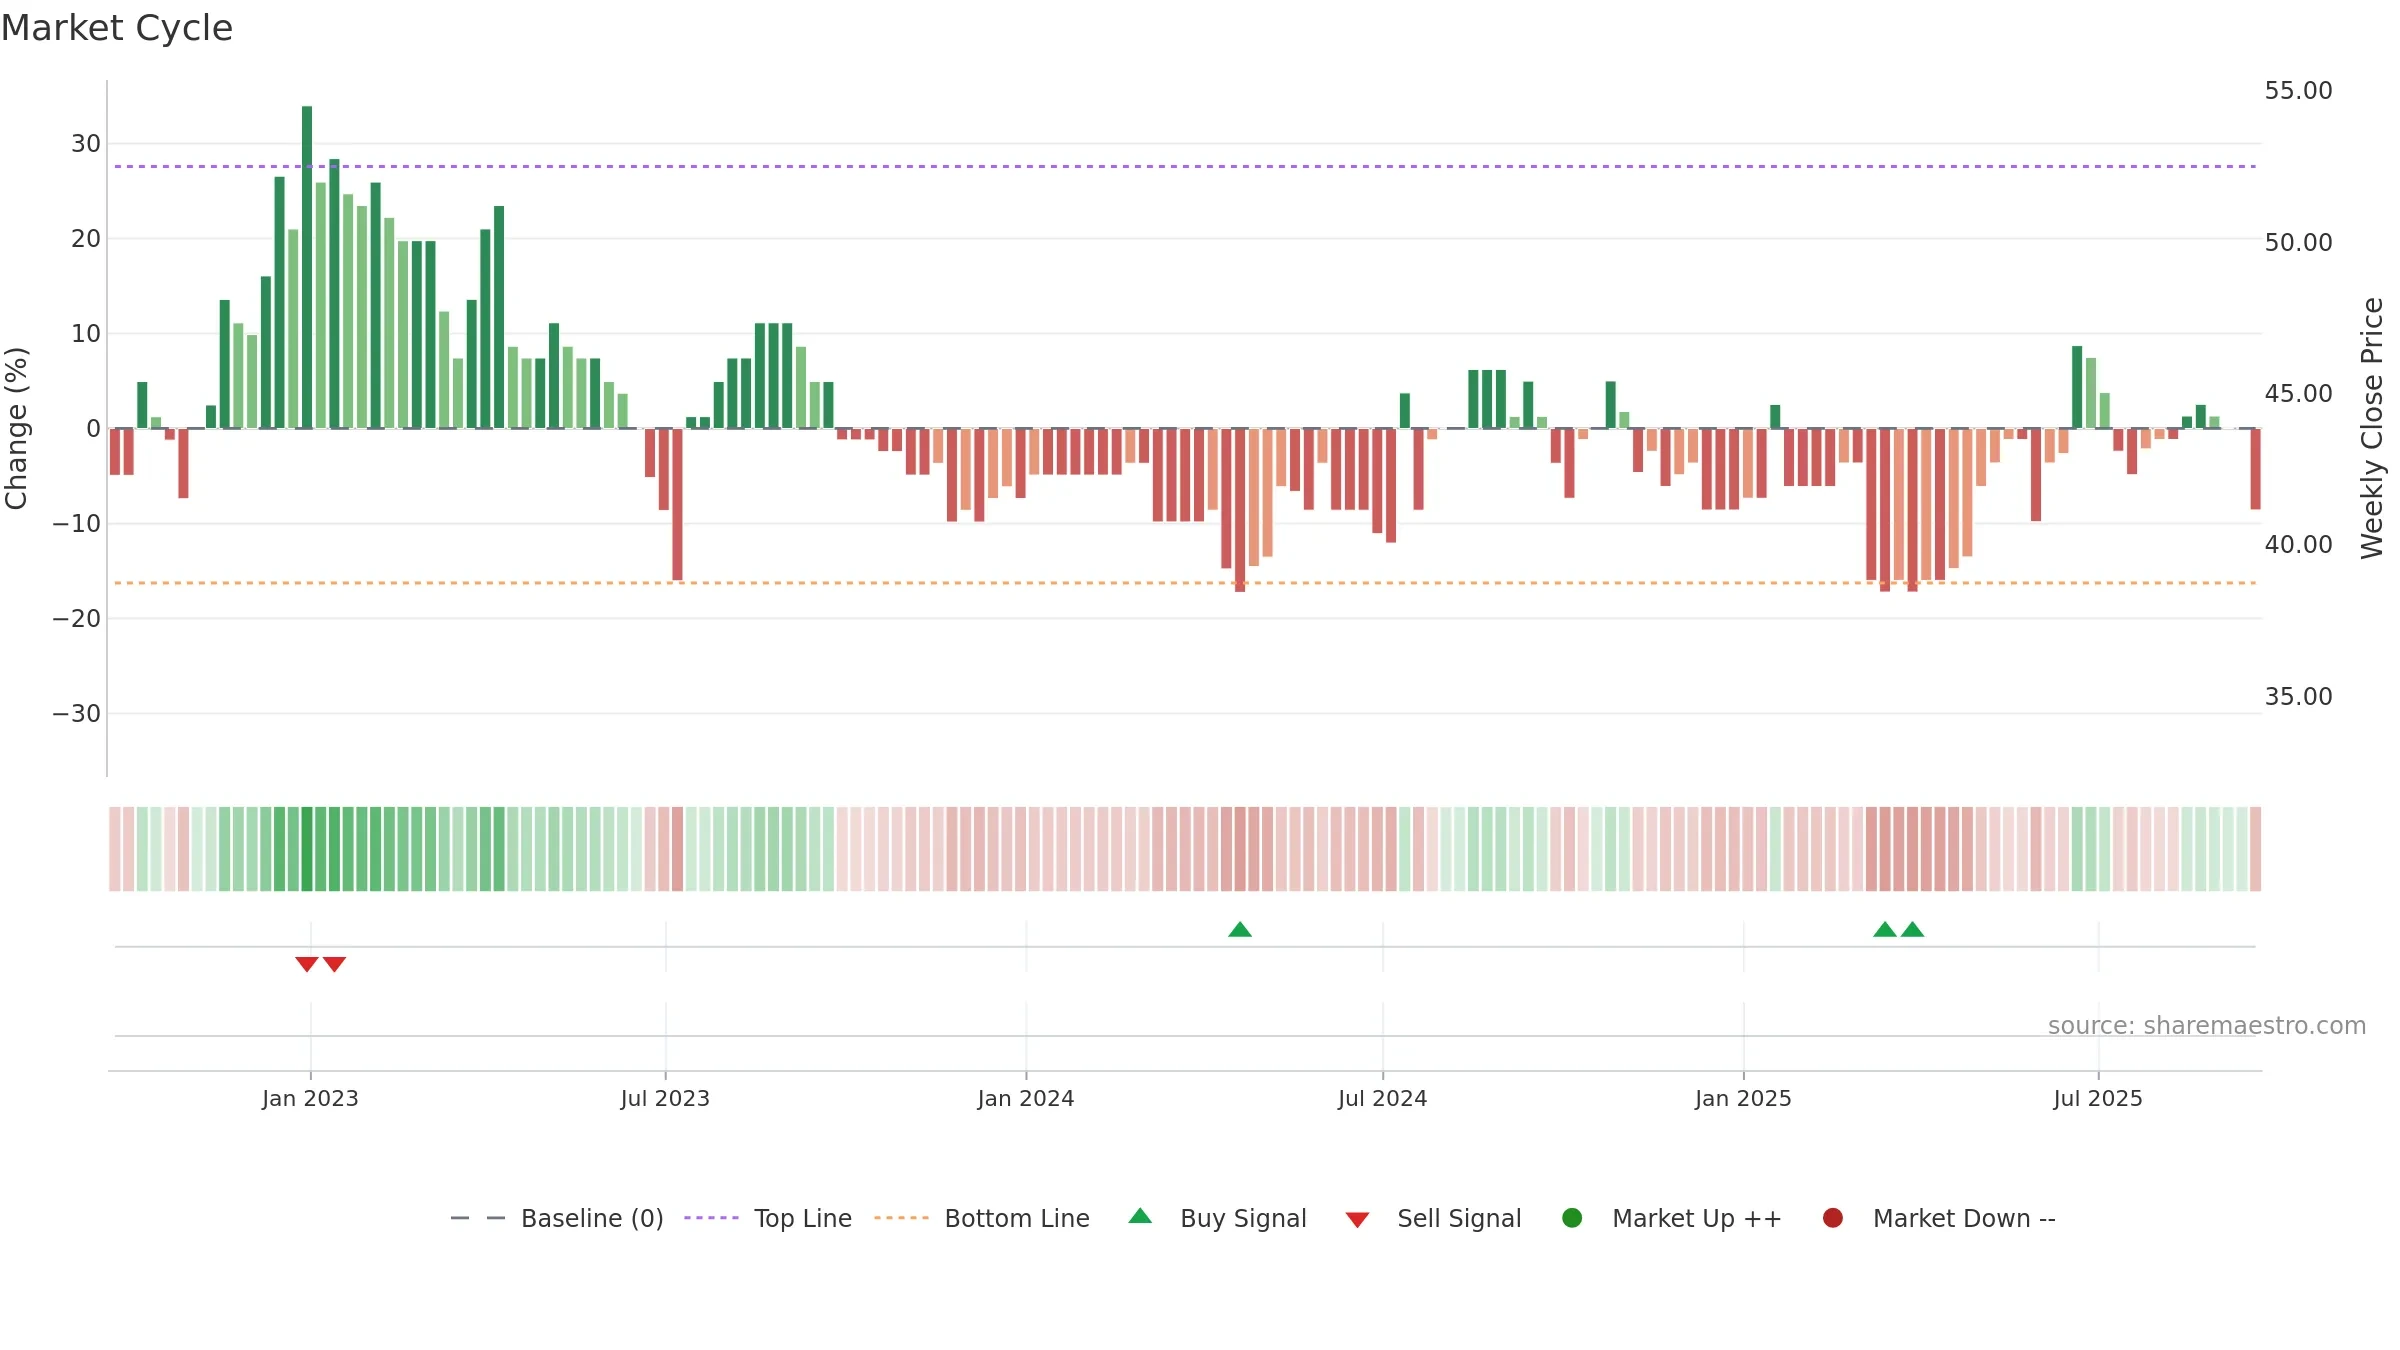Click the red Sell Signal triangle in legend

[1357, 1220]
